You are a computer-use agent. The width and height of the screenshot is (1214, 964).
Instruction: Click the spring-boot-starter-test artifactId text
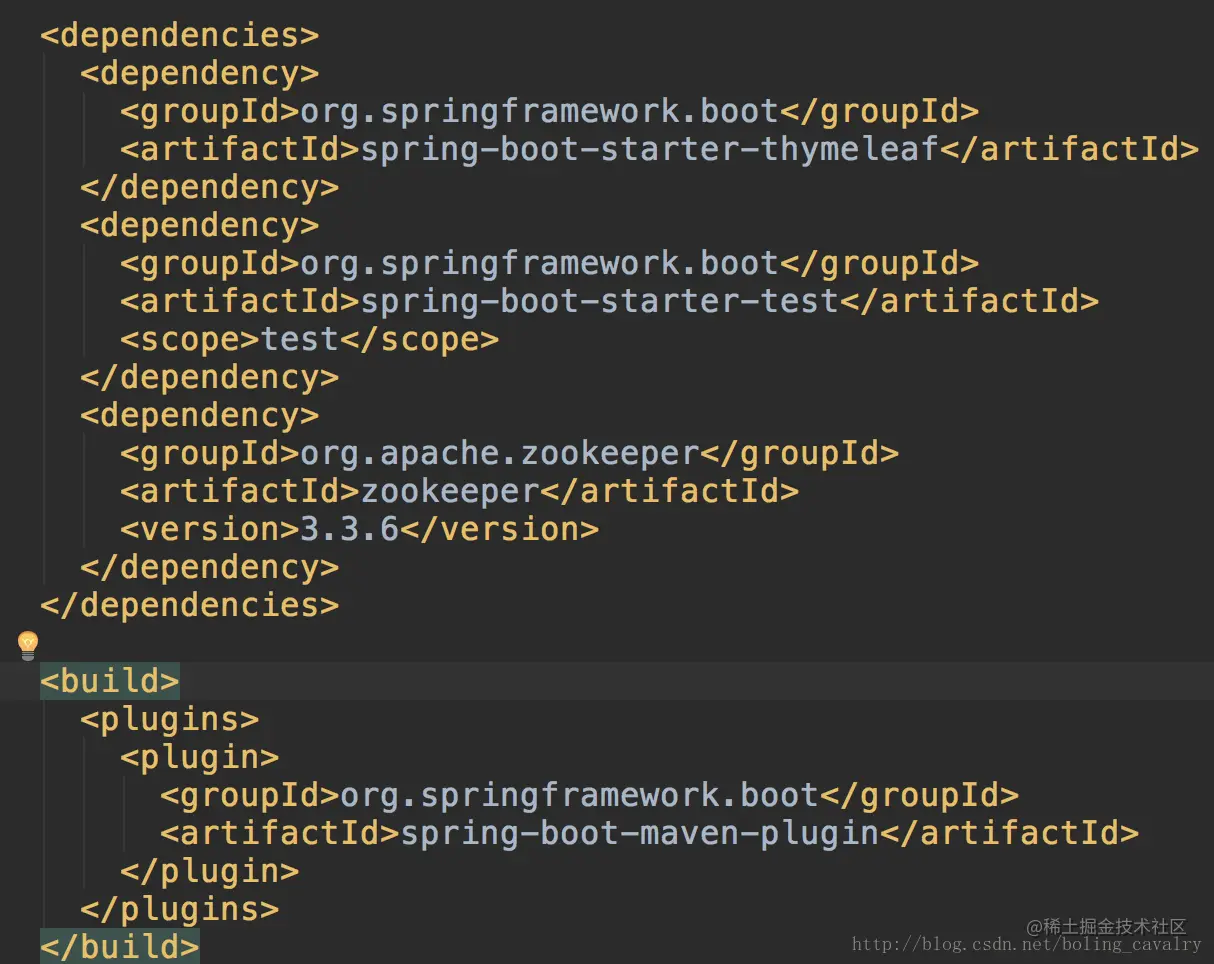coord(599,301)
